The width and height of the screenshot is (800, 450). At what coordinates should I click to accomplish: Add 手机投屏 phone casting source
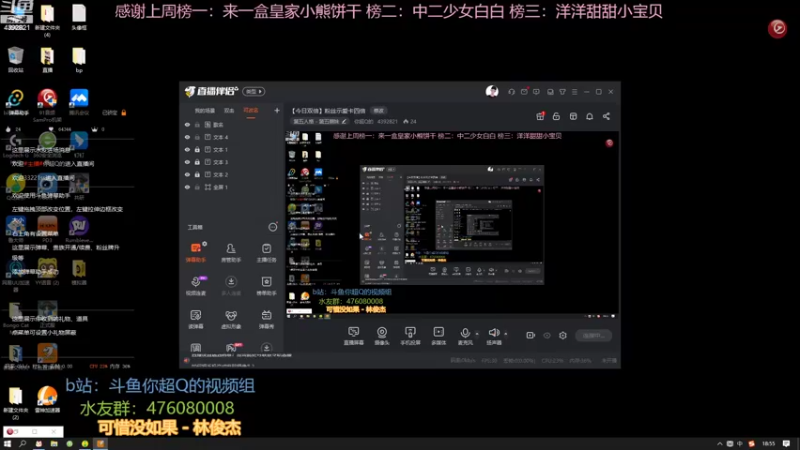click(x=410, y=336)
